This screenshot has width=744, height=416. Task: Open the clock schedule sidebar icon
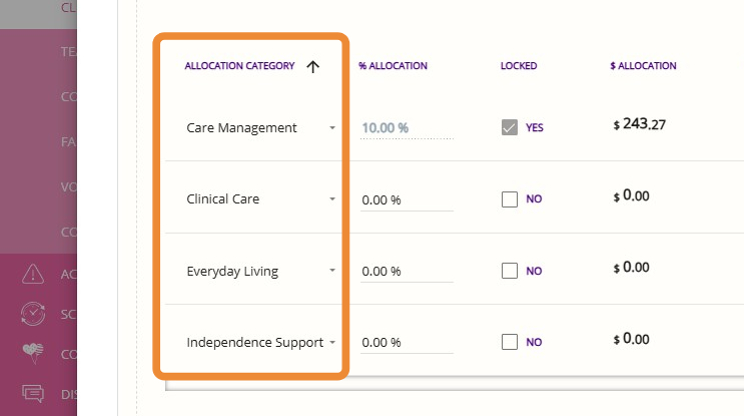click(x=33, y=313)
